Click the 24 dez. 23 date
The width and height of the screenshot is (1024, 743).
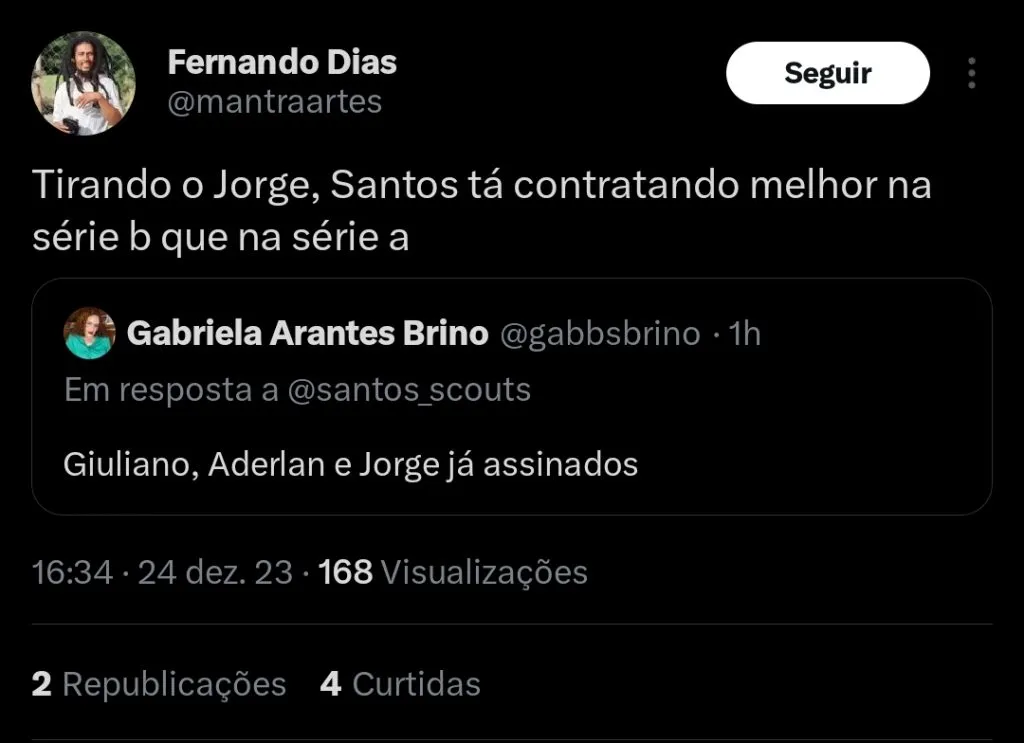point(215,572)
